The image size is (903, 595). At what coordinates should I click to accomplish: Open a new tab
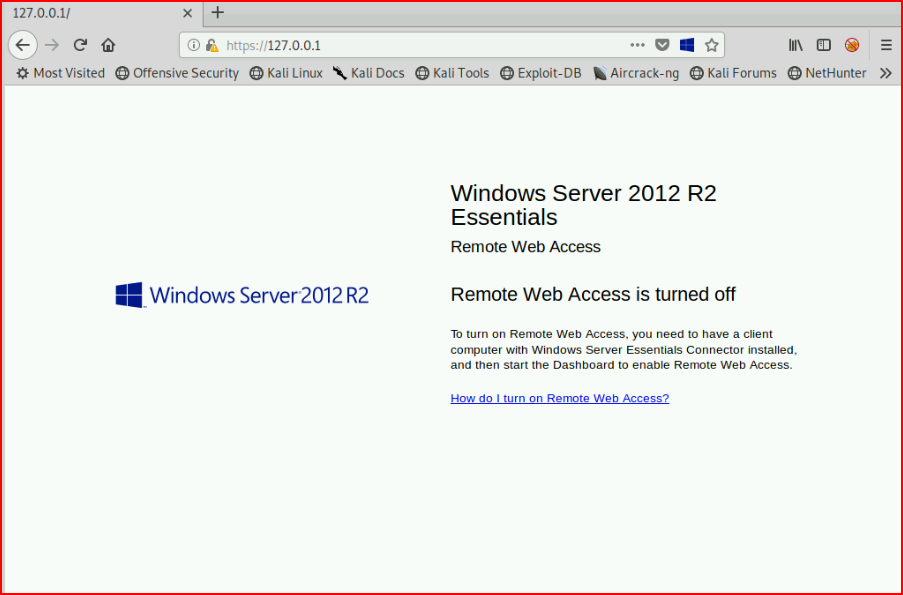point(218,12)
